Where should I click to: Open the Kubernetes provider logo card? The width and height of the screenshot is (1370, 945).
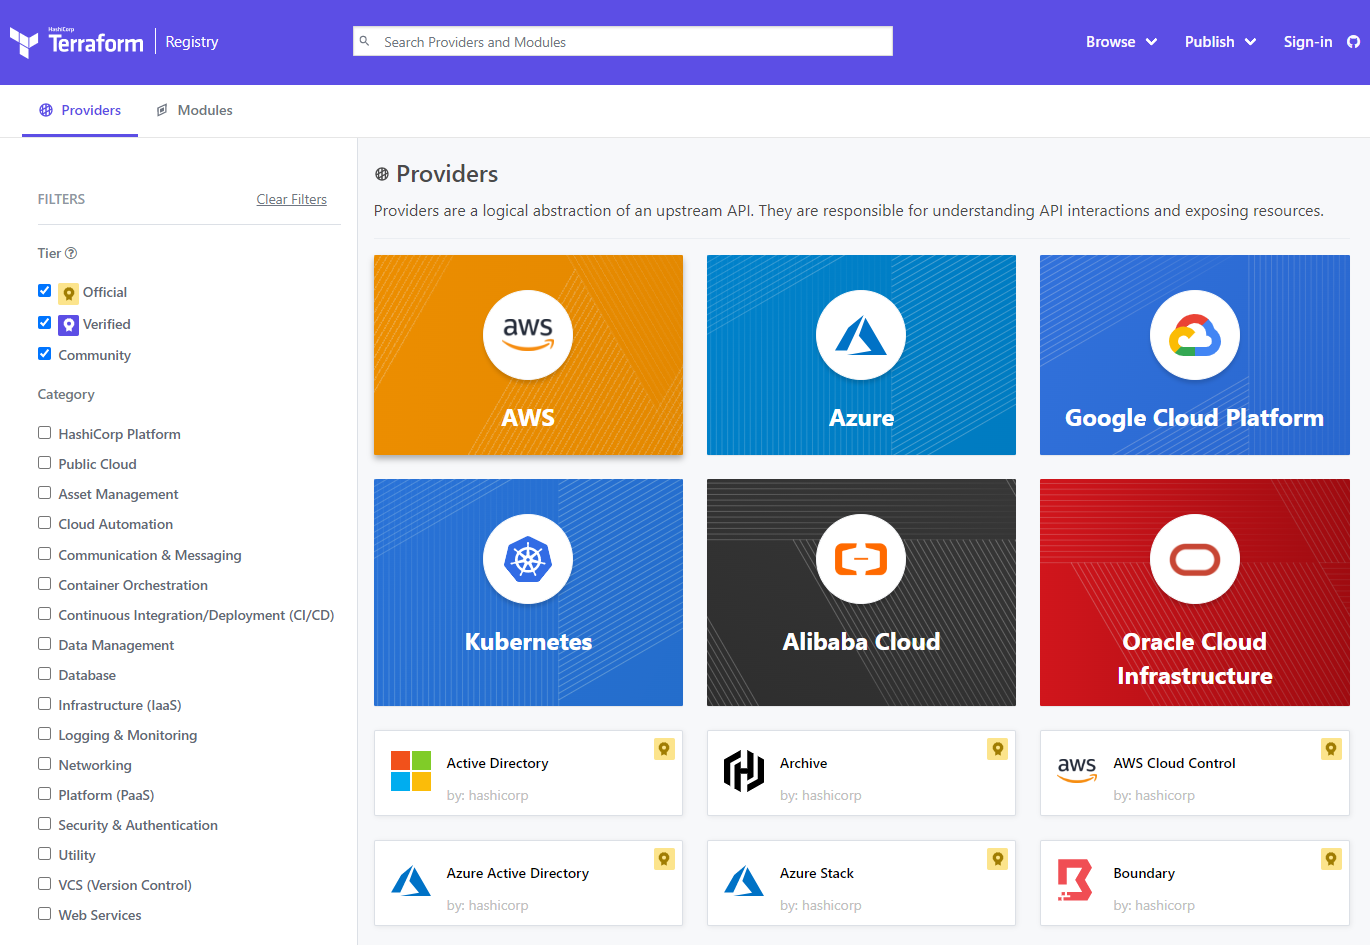click(x=528, y=592)
